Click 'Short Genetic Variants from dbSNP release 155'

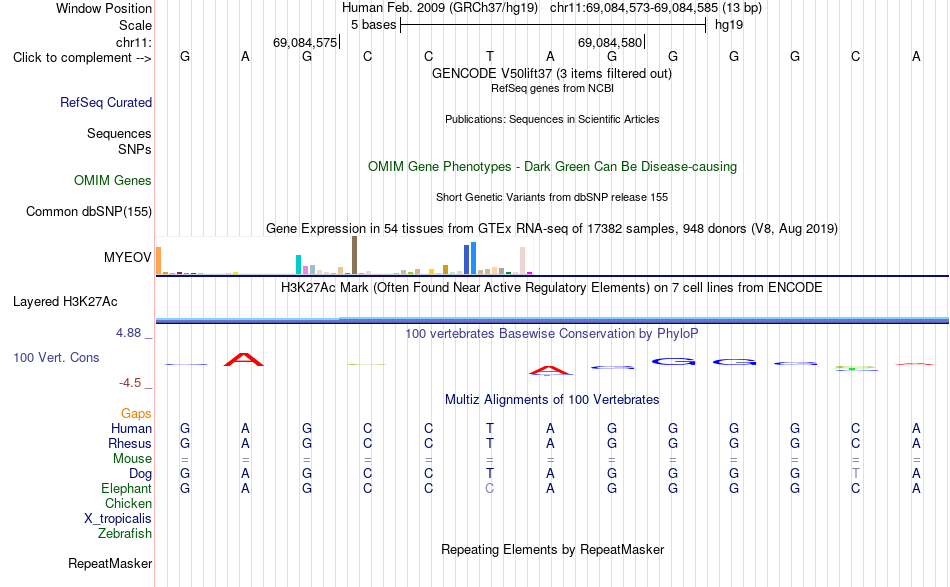tap(552, 197)
